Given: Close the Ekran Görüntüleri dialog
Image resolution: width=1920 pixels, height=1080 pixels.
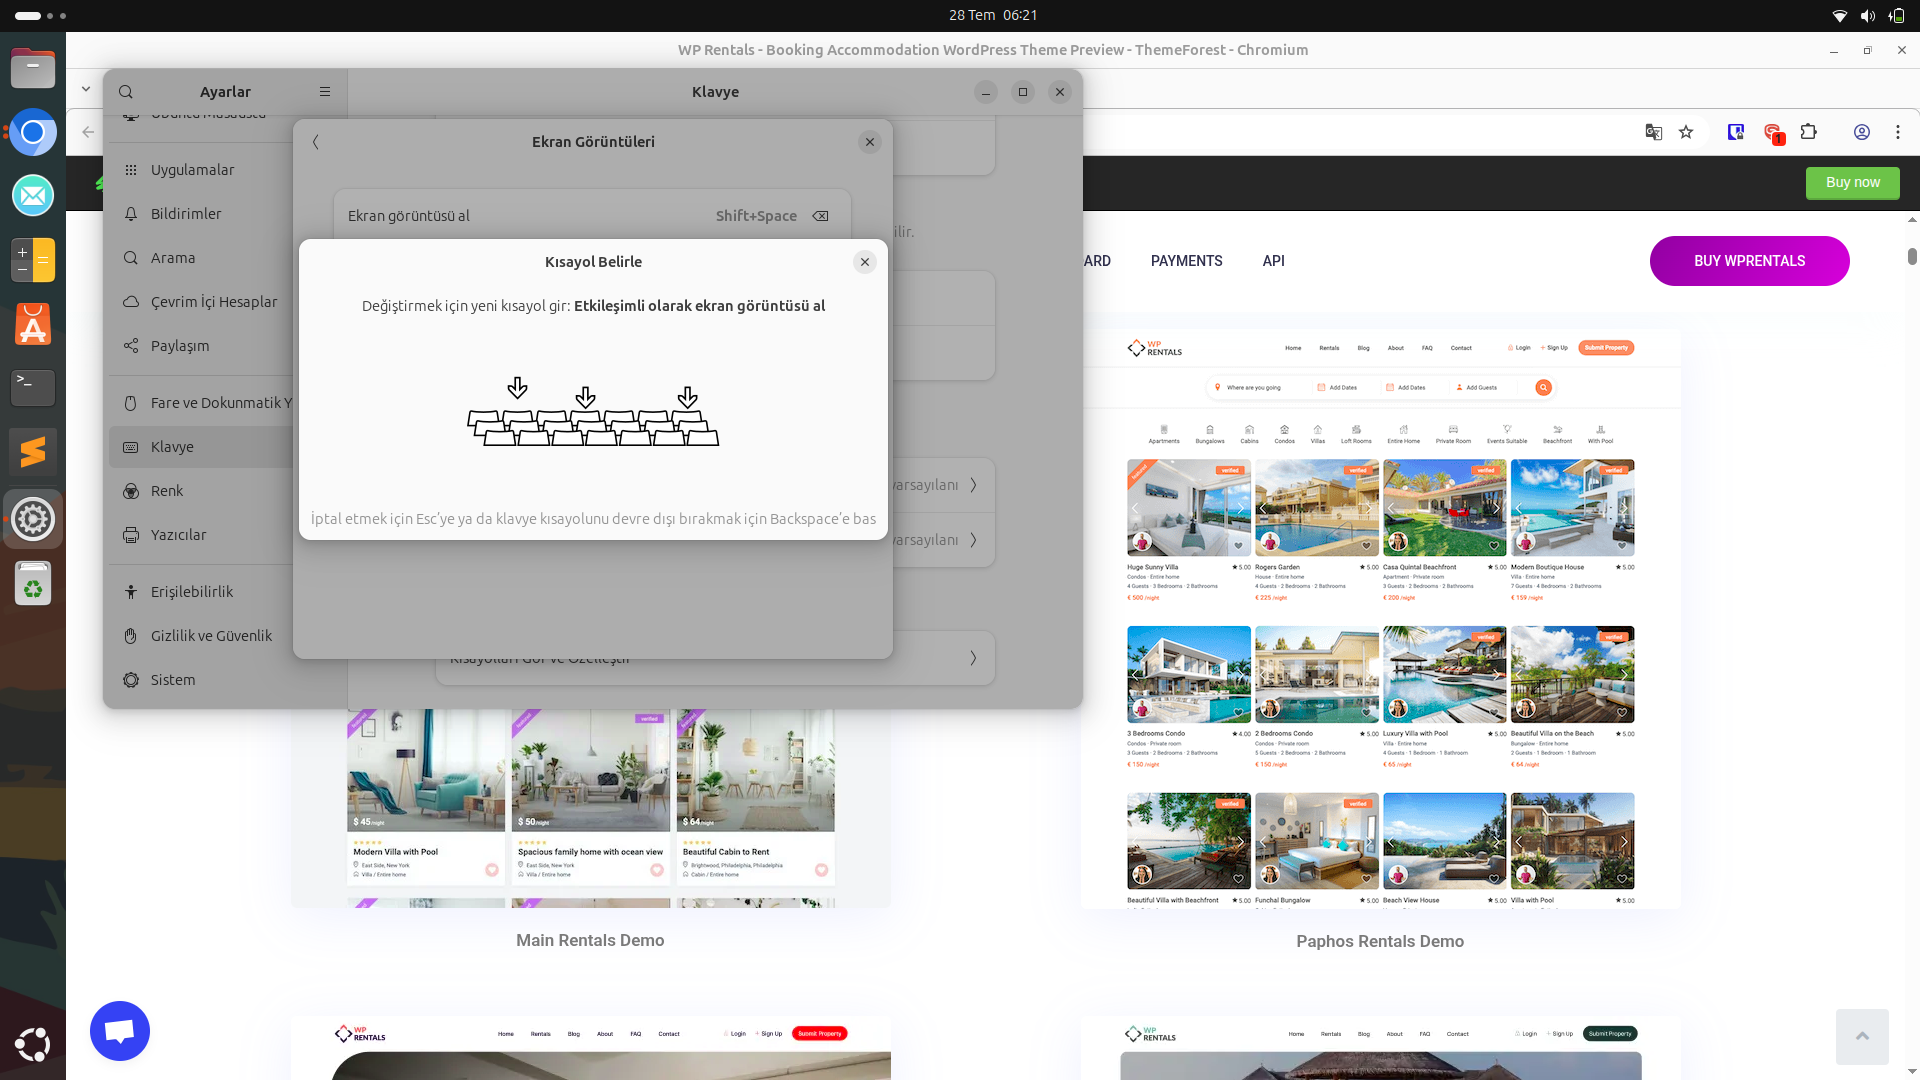Looking at the screenshot, I should pyautogui.click(x=870, y=142).
